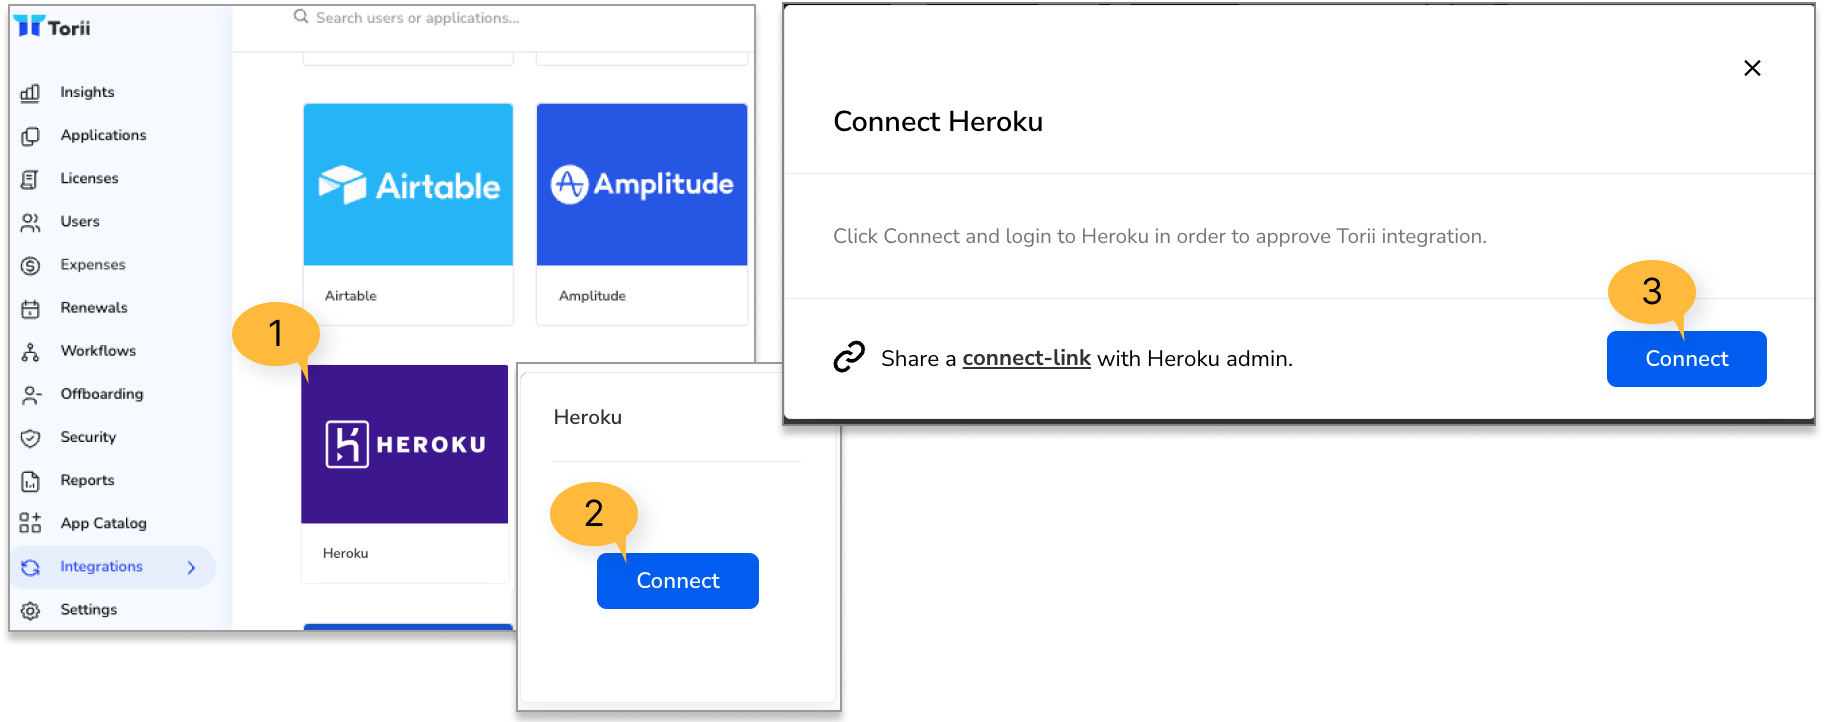Open the Offboarding section

coord(101,394)
